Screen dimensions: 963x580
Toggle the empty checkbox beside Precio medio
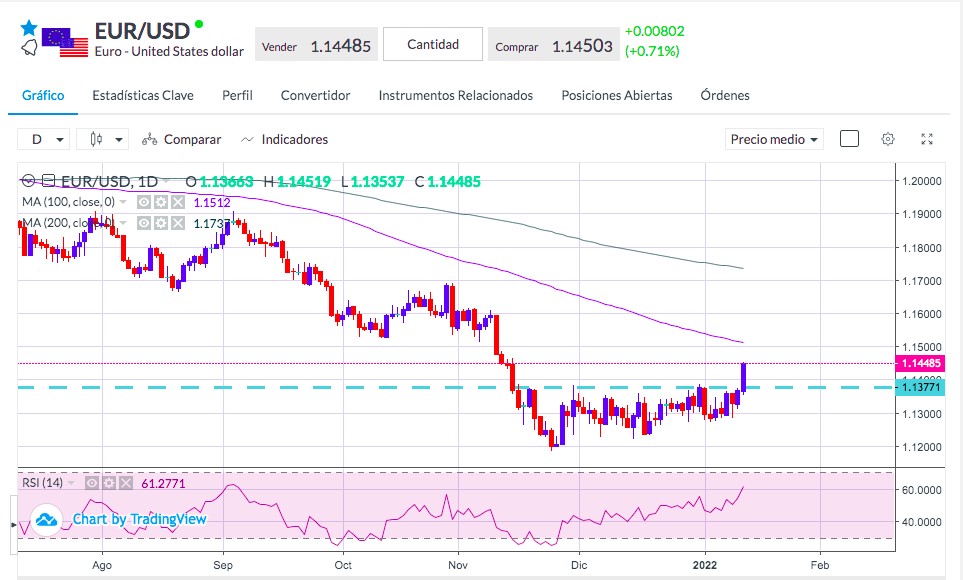[x=849, y=139]
